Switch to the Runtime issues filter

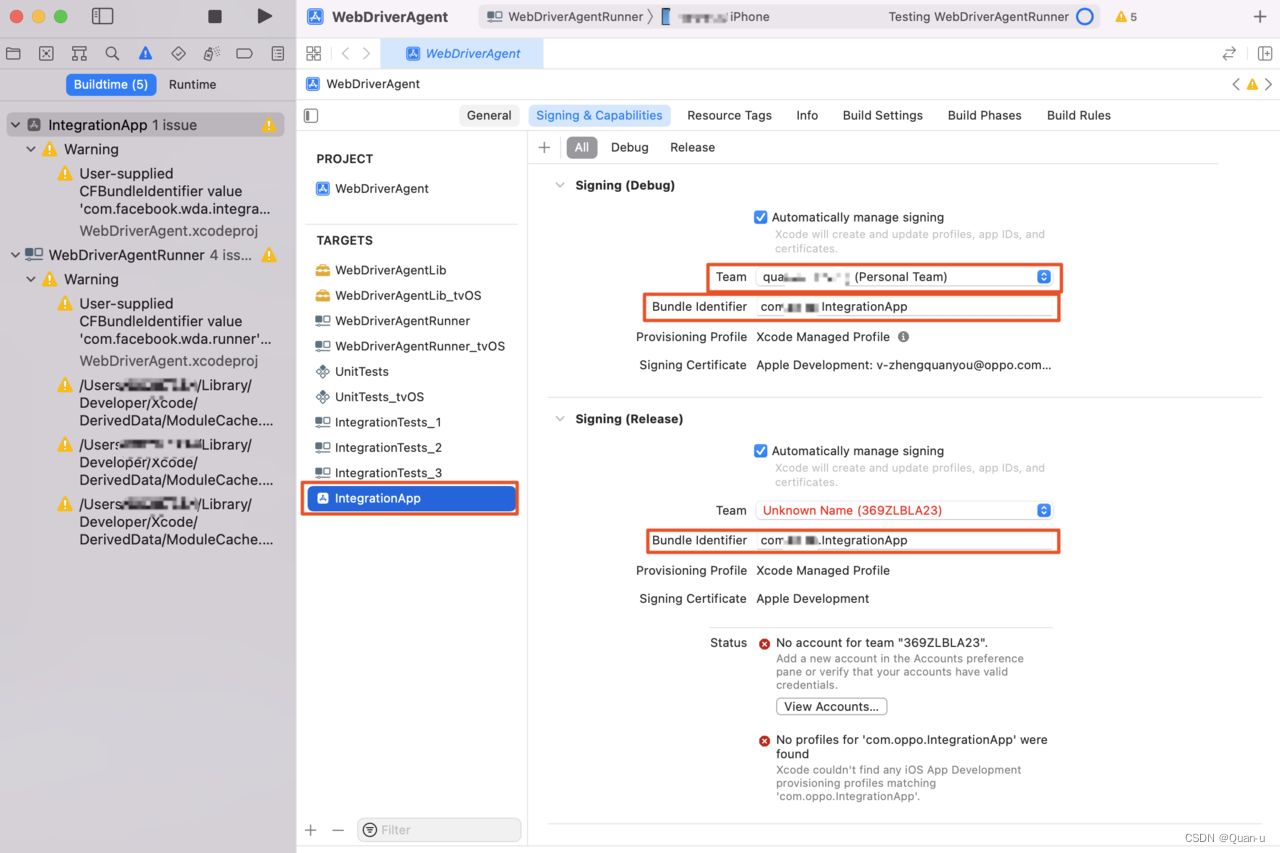coord(192,85)
